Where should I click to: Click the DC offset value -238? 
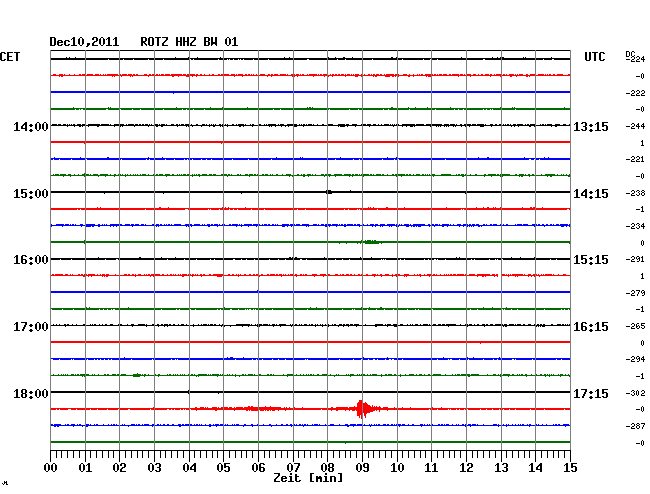tap(635, 193)
